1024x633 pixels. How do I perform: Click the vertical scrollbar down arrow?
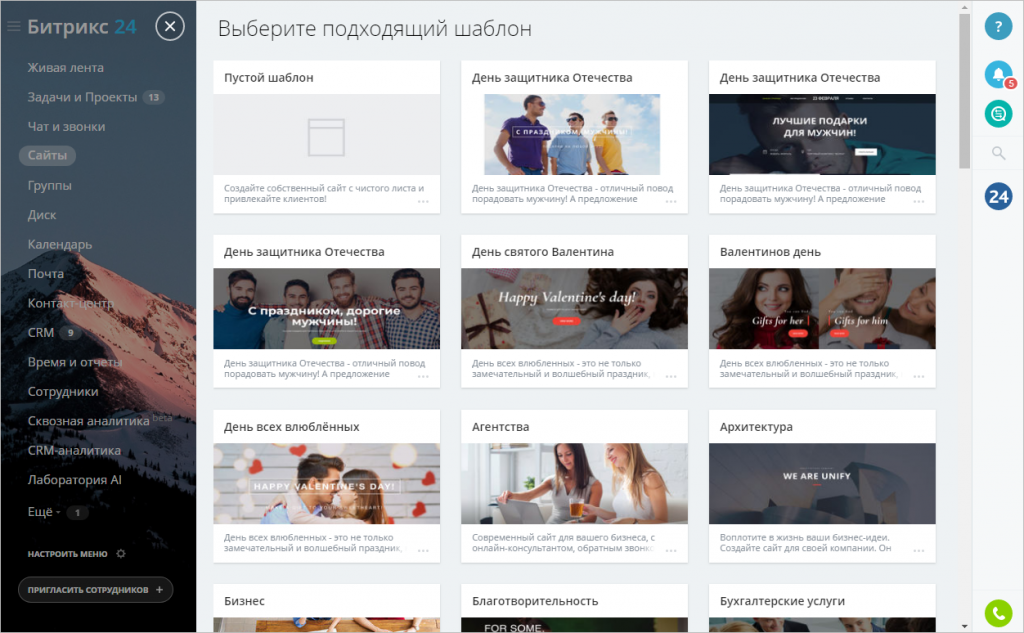click(x=964, y=625)
